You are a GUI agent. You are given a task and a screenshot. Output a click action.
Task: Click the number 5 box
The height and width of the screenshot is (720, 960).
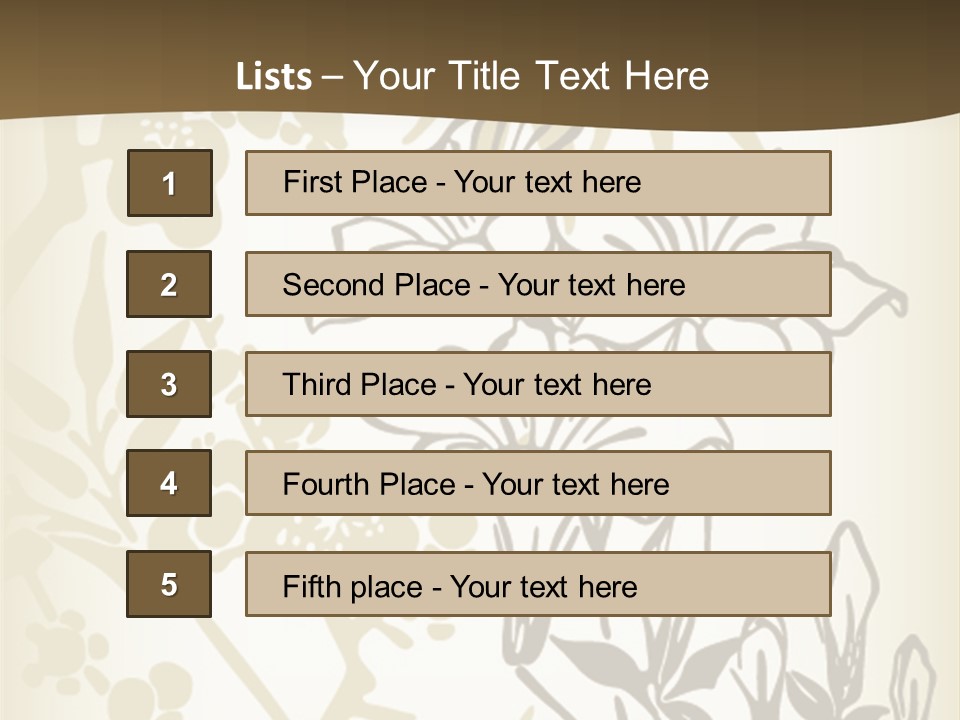pos(169,584)
